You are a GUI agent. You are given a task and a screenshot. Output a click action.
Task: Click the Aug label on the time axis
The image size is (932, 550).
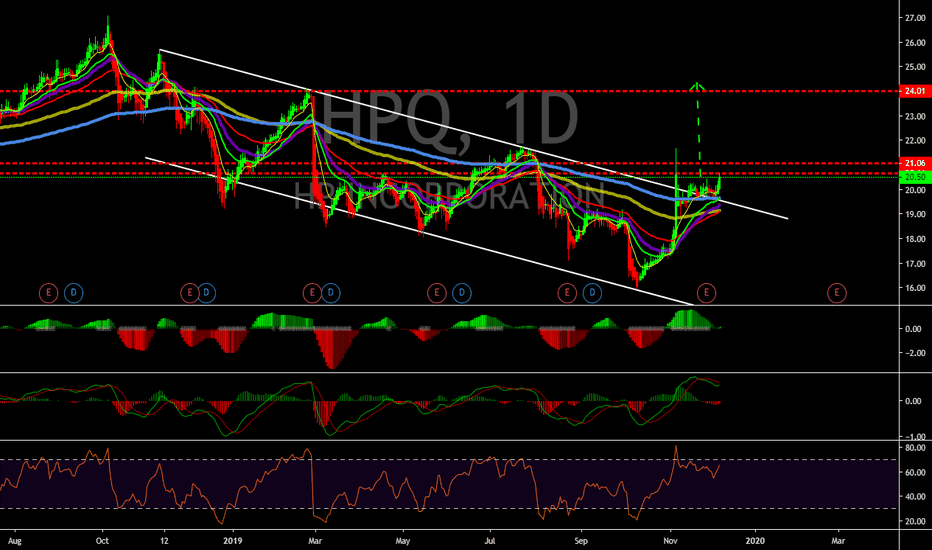coord(15,541)
